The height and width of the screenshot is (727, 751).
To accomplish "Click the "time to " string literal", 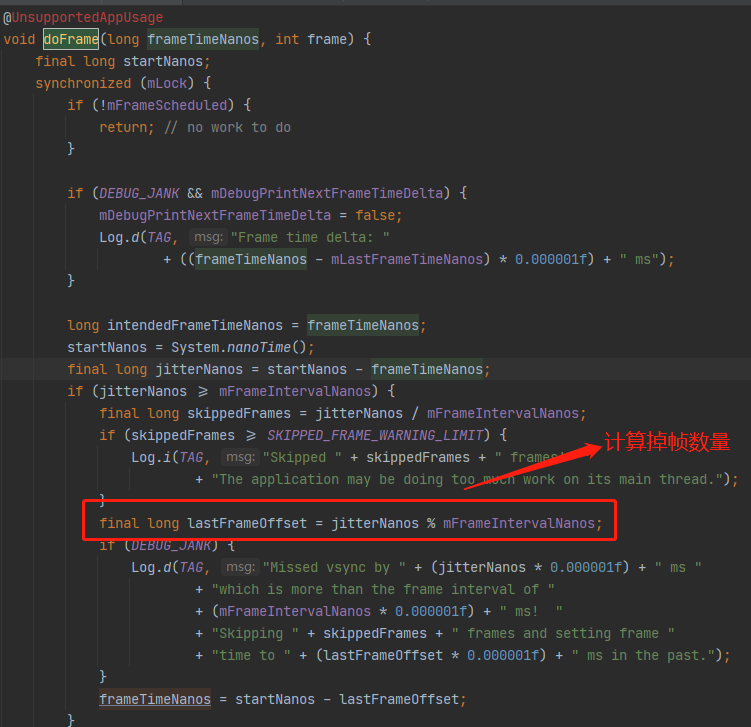I will pyautogui.click(x=250, y=656).
